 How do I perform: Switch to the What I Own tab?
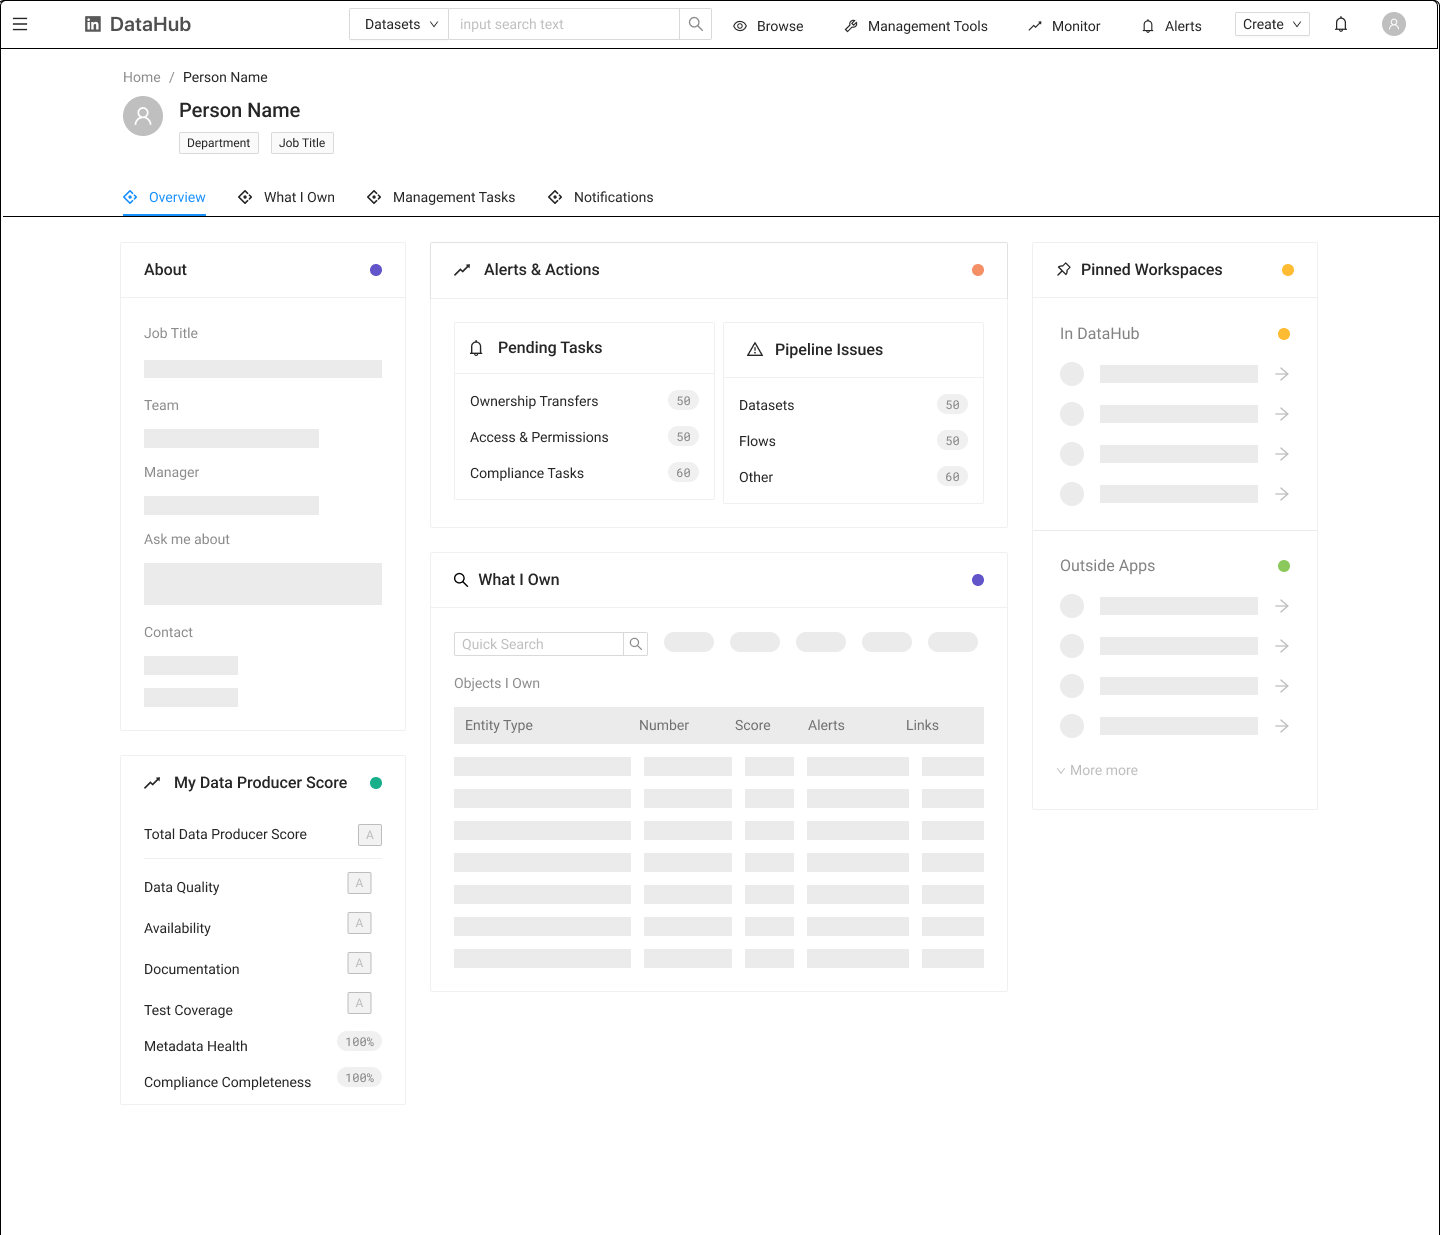pos(286,197)
